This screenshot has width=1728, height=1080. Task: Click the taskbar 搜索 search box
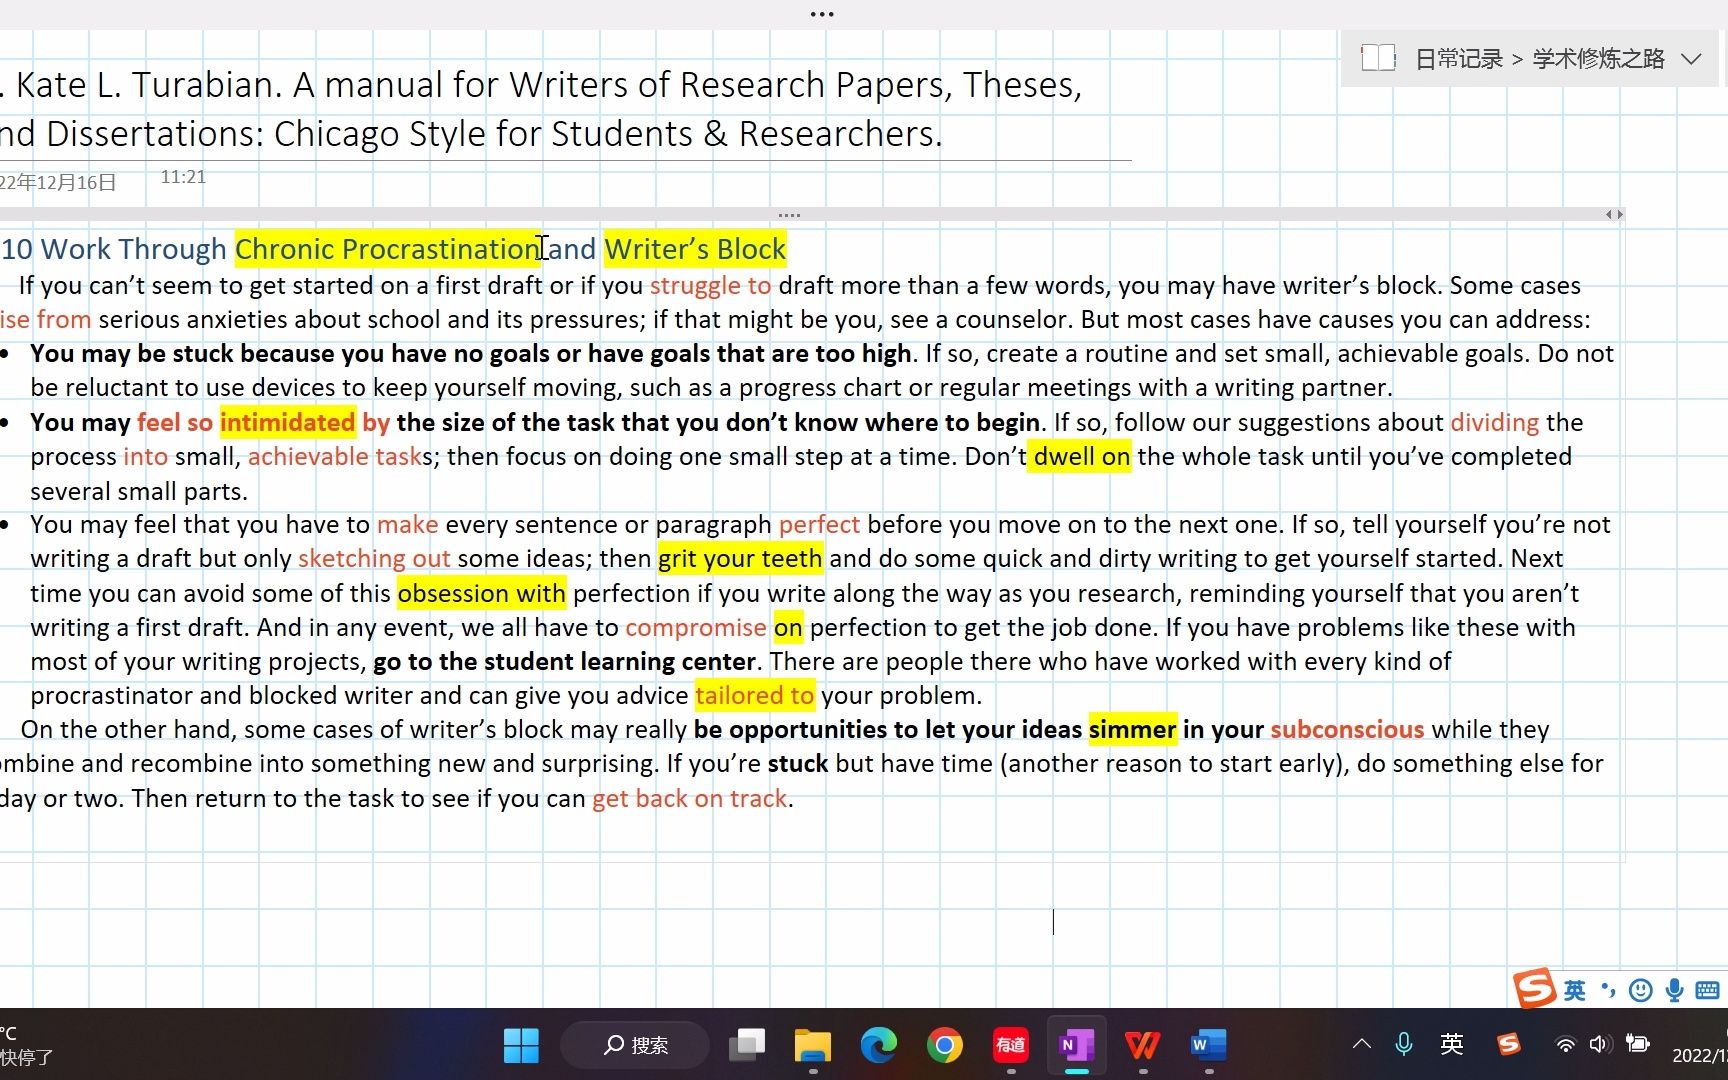pyautogui.click(x=635, y=1045)
